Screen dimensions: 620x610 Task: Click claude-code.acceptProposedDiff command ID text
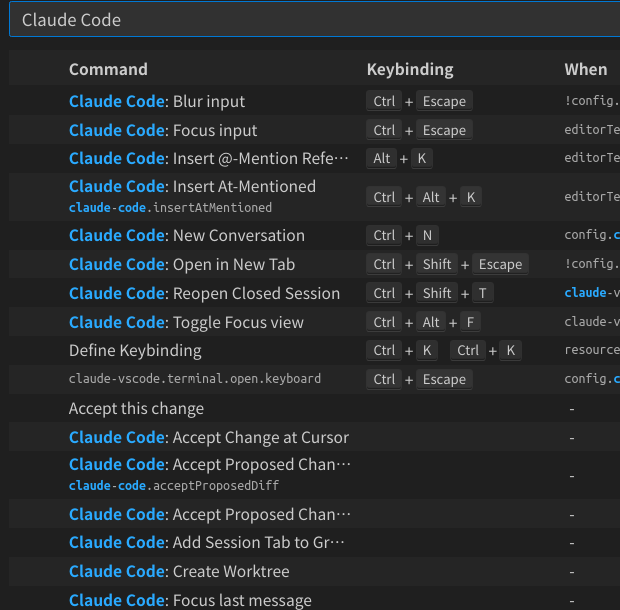[x=174, y=485]
